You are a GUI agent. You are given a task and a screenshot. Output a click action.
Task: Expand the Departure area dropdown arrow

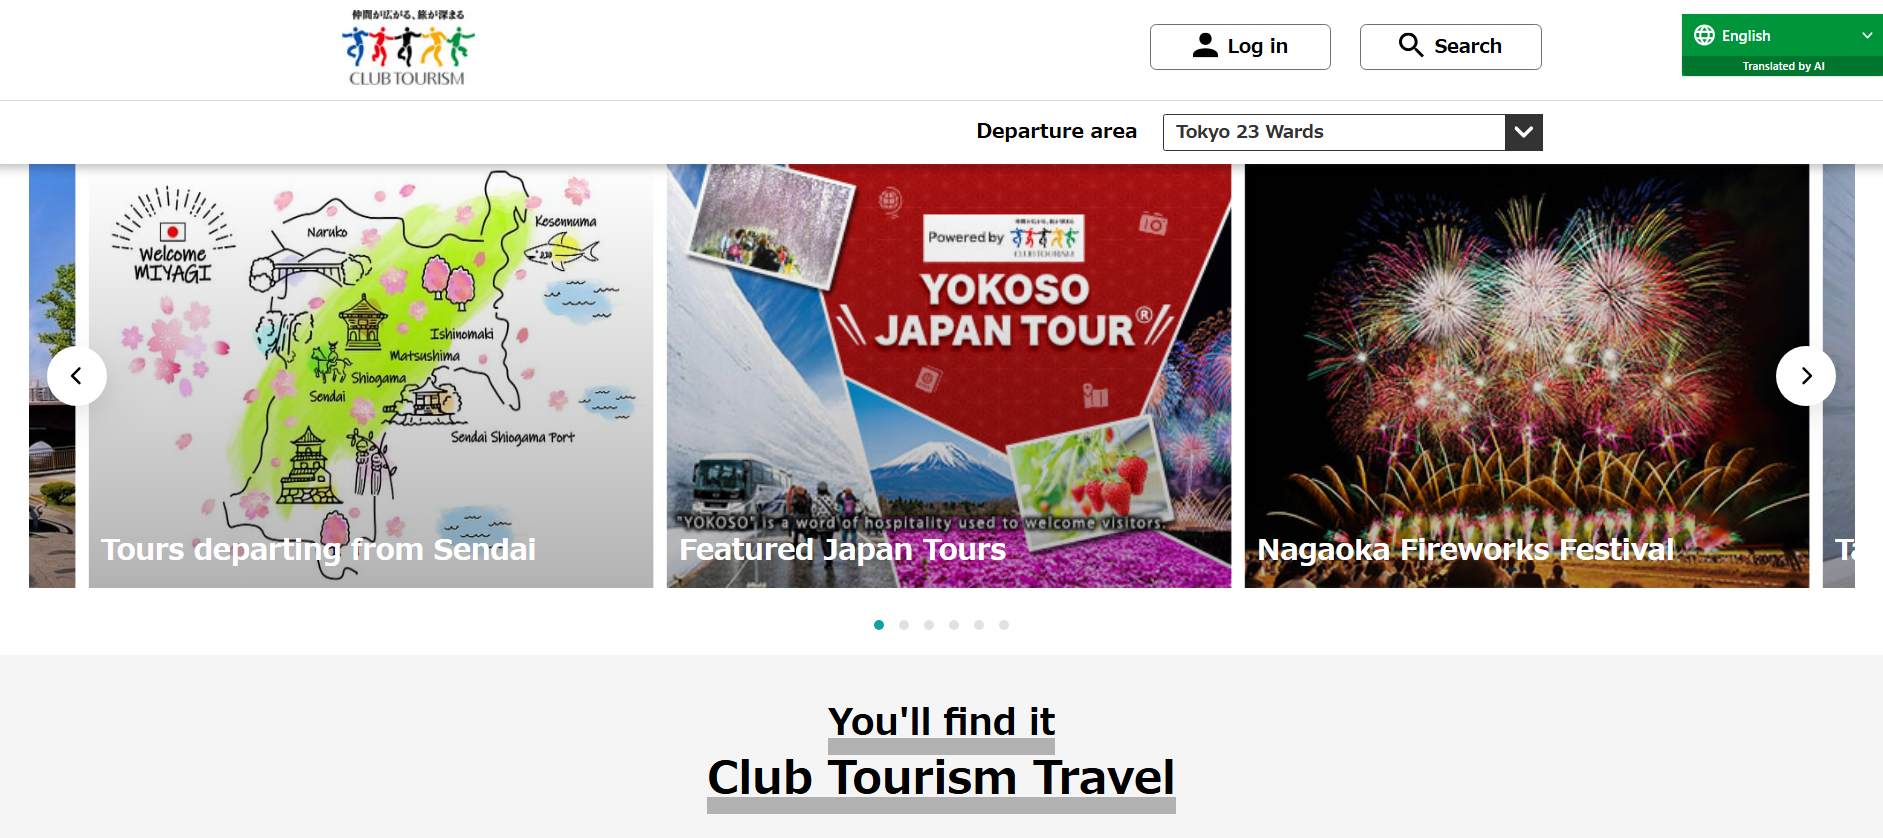coord(1523,132)
